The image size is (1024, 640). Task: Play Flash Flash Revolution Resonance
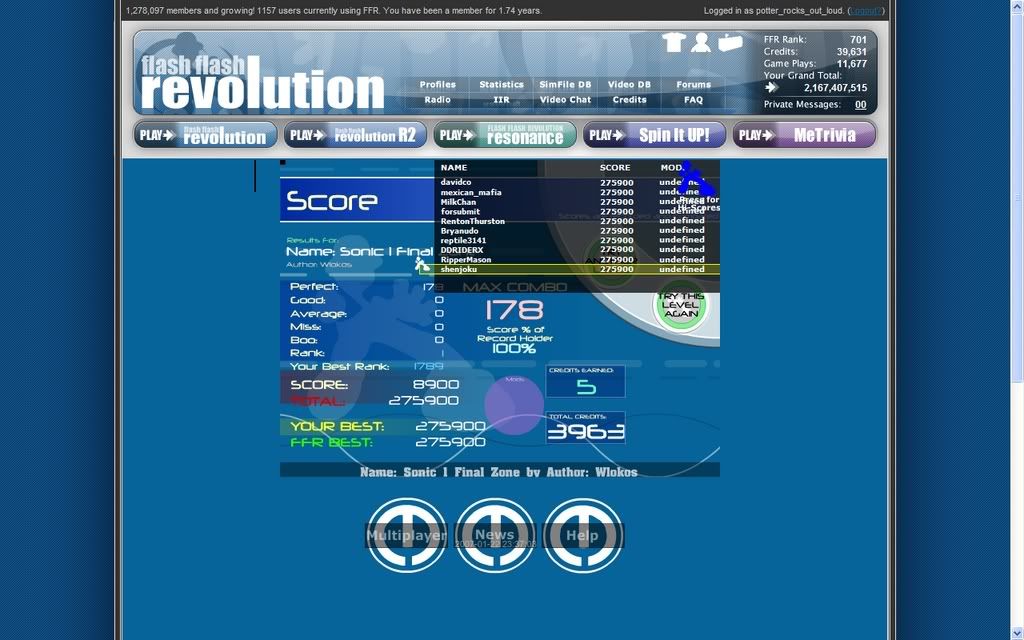coord(505,135)
